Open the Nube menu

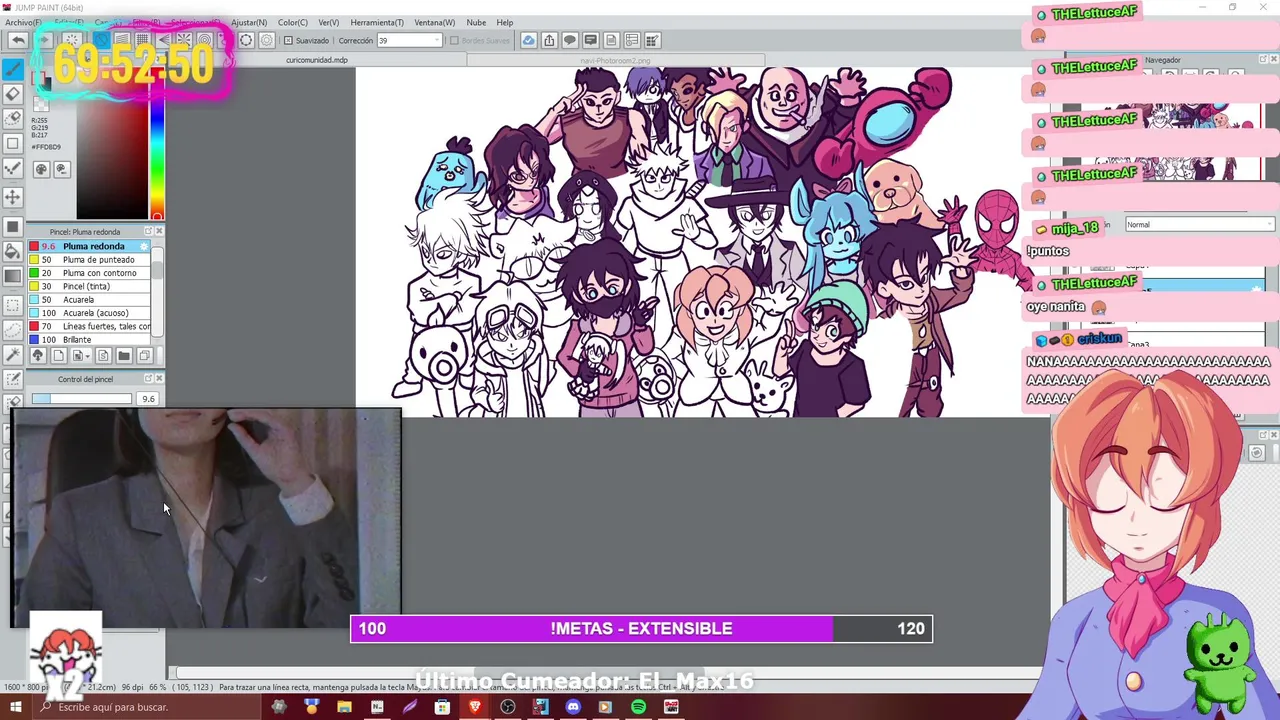pos(476,22)
